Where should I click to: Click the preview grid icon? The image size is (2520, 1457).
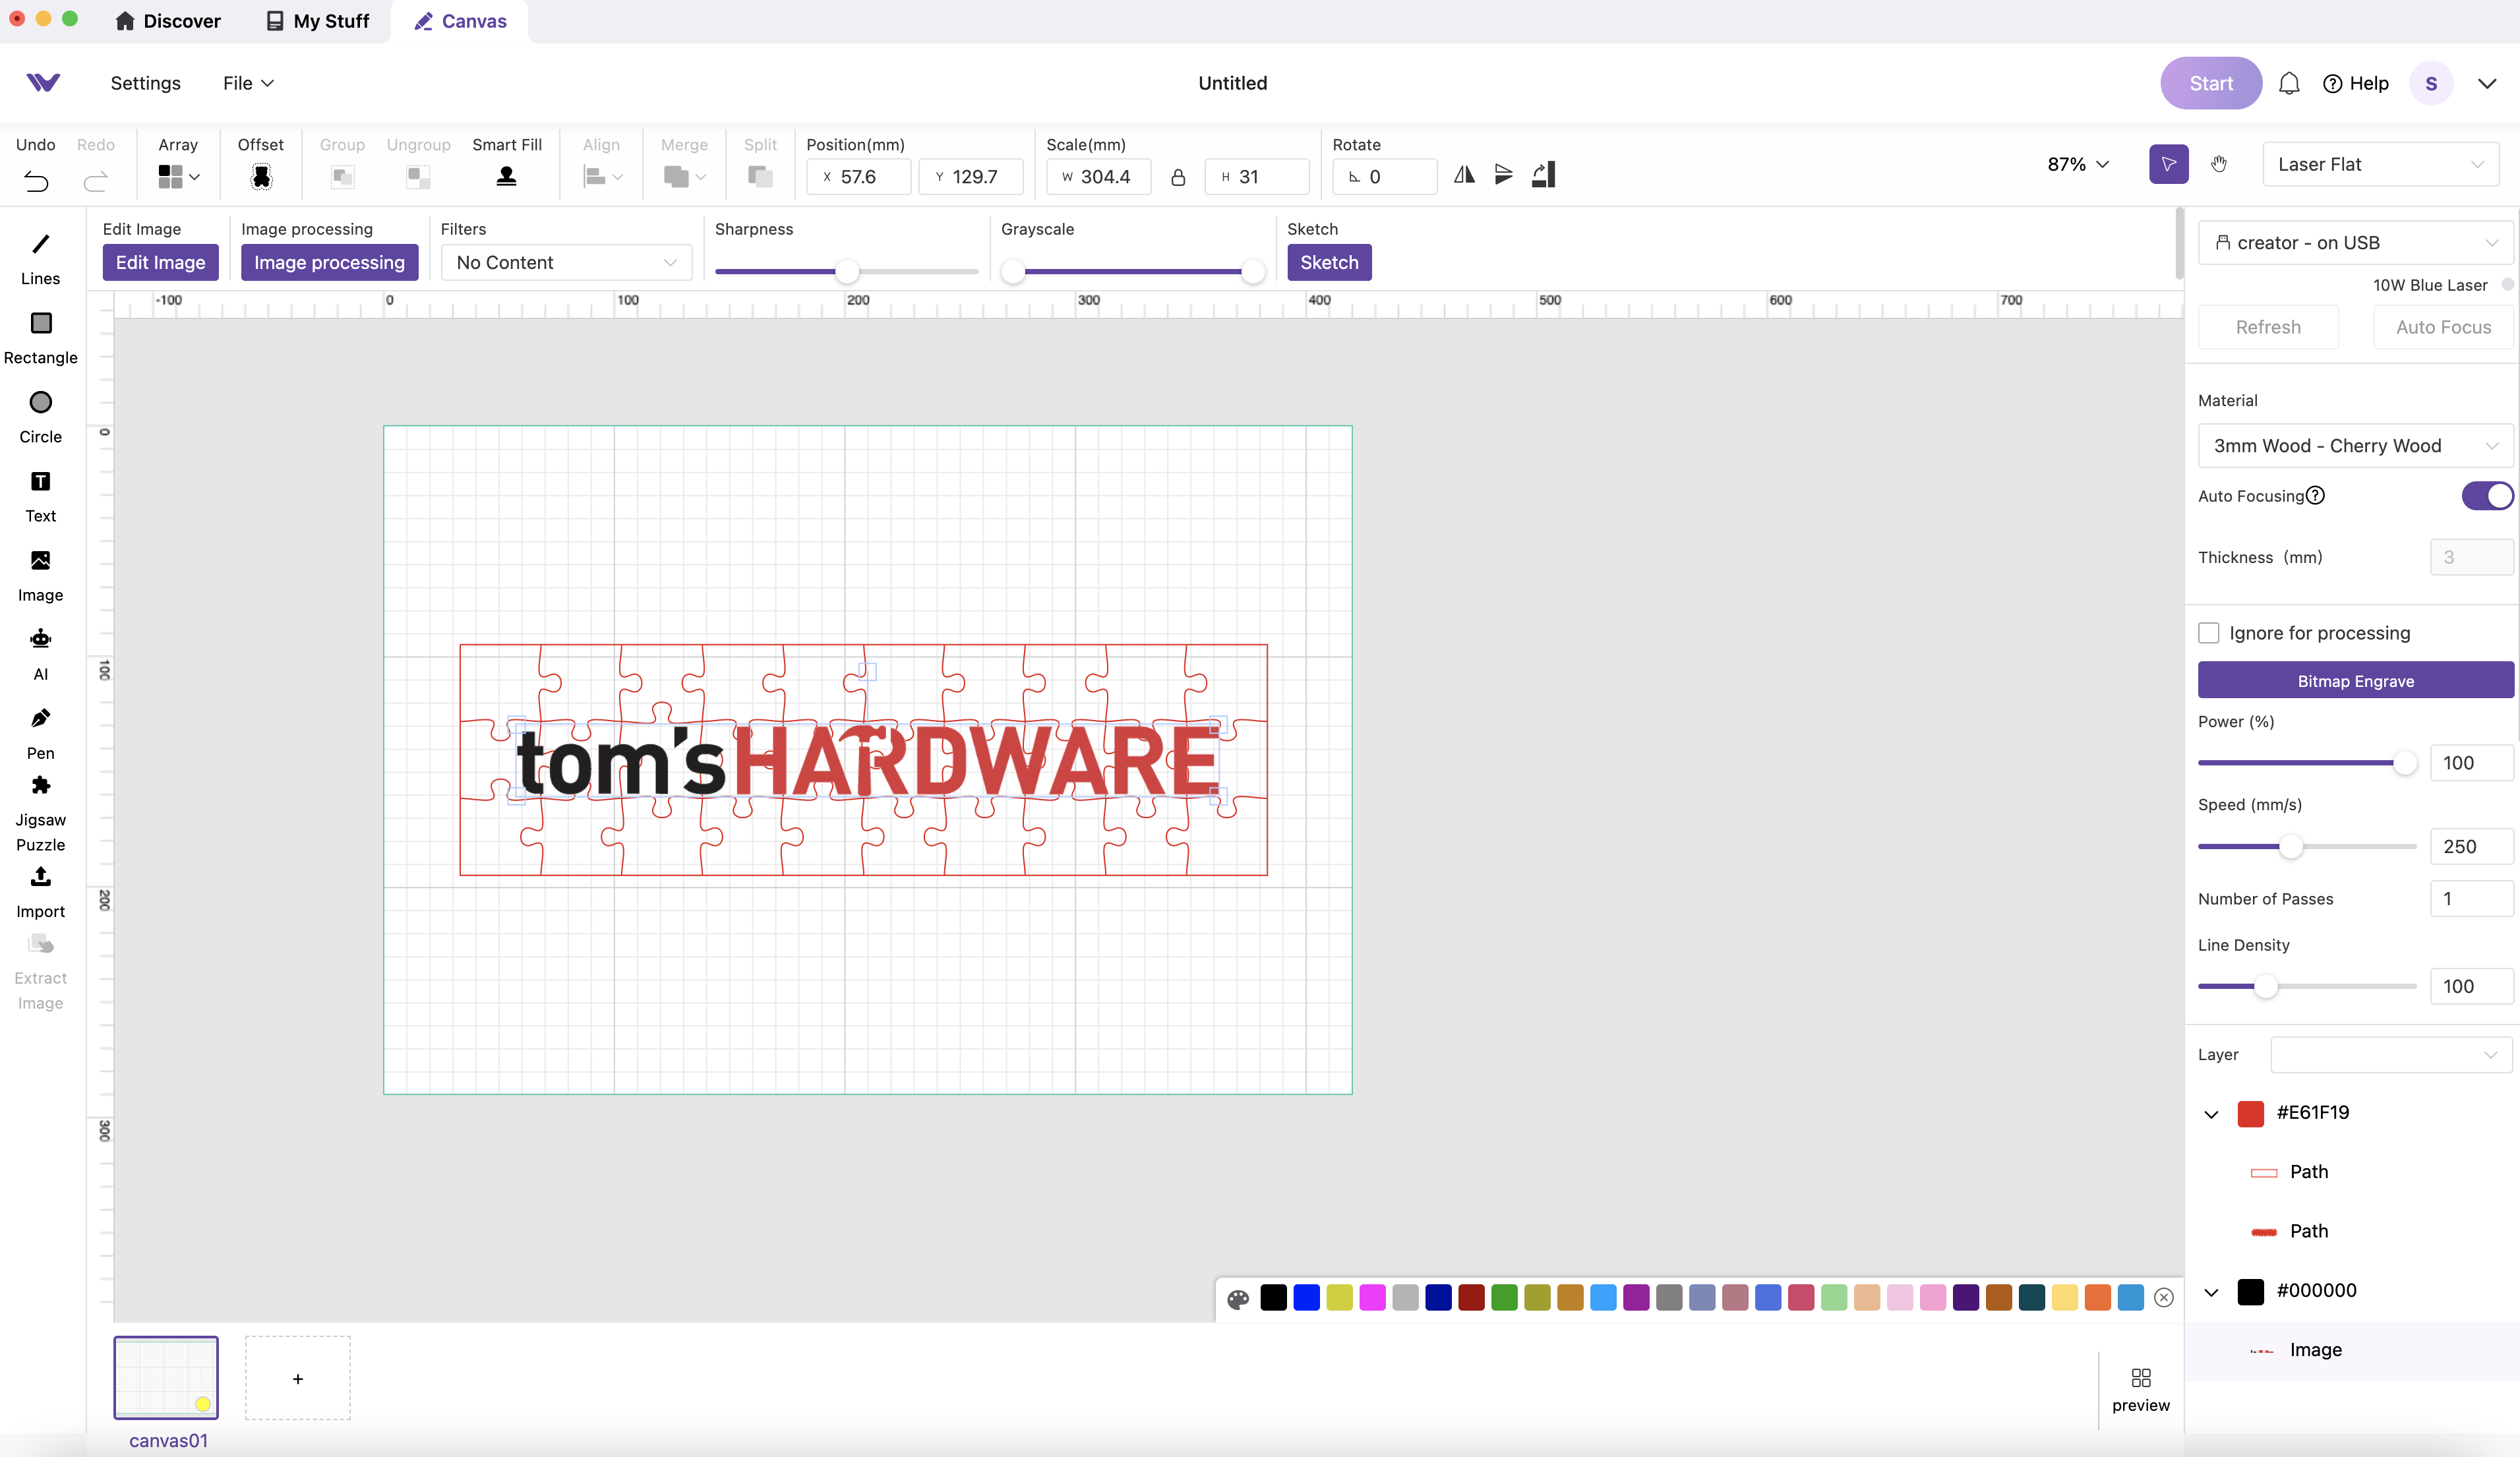(x=2141, y=1378)
